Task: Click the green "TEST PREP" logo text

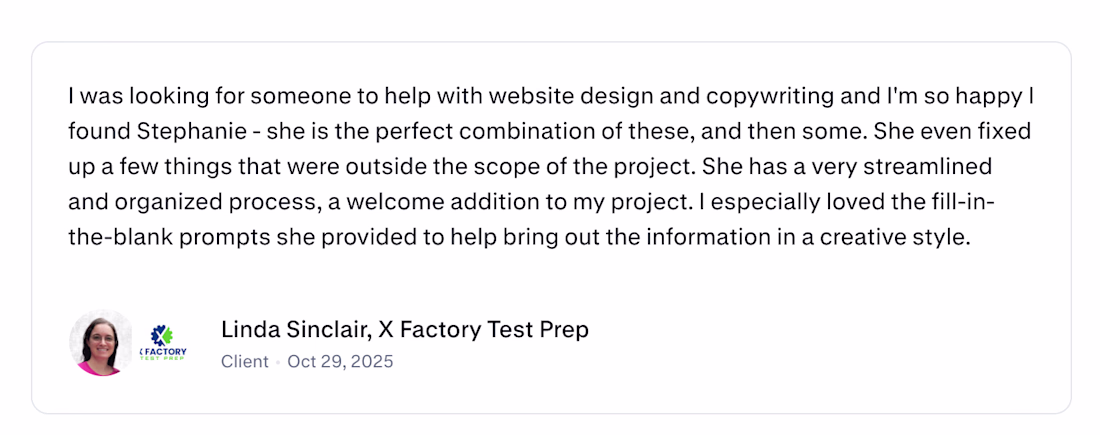Action: pyautogui.click(x=163, y=358)
